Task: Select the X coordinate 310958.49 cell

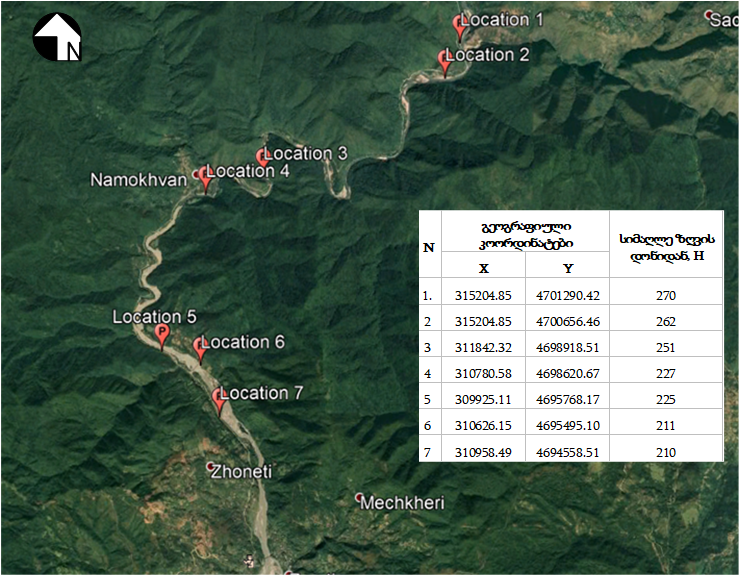Action: (483, 452)
